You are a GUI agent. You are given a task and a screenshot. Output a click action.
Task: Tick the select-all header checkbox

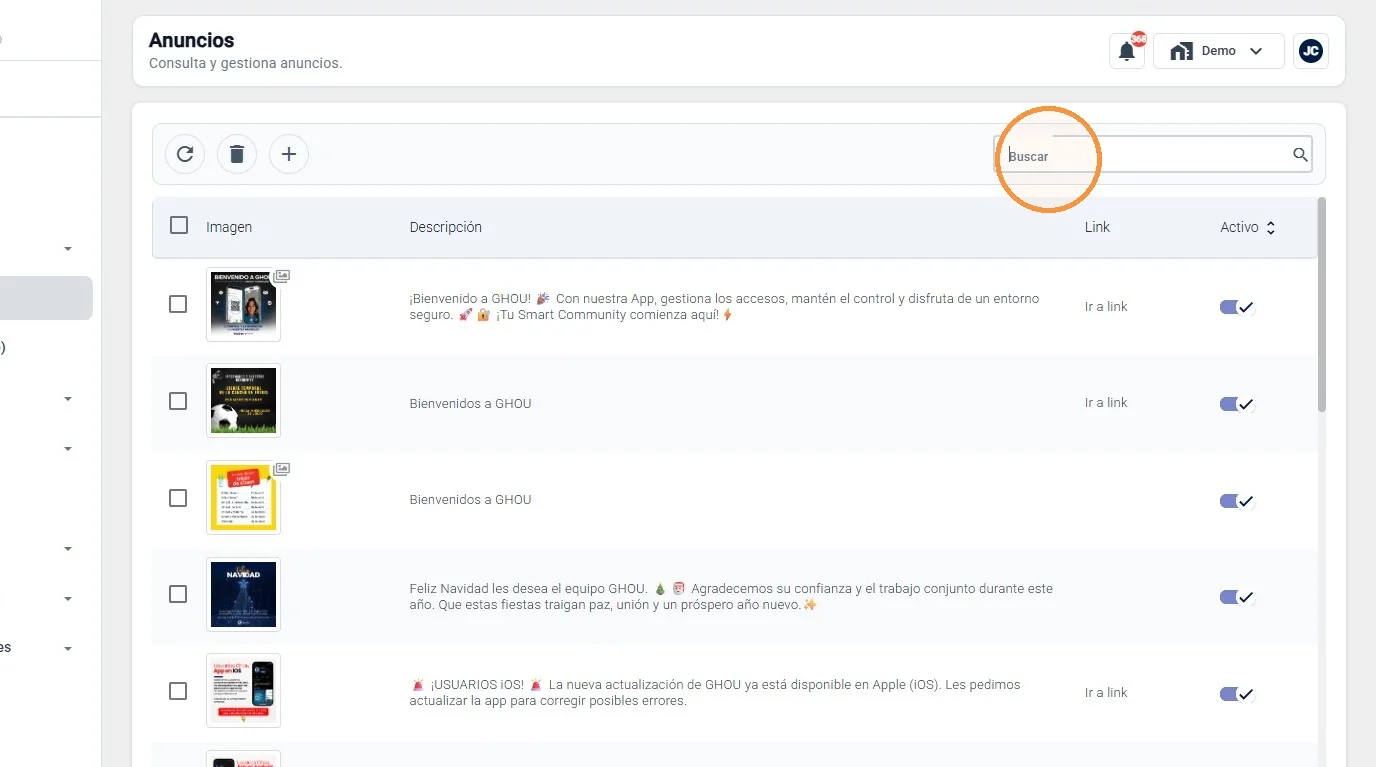179,225
